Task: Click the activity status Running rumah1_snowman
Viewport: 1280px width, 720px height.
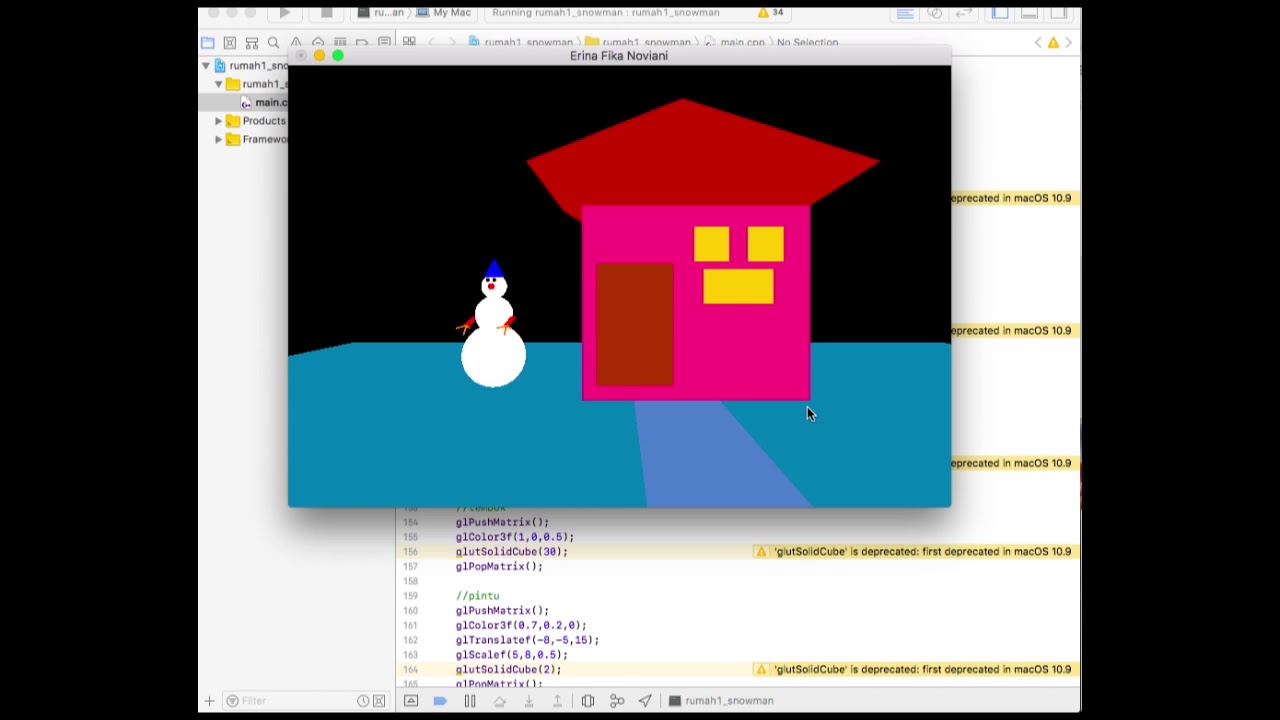Action: point(606,13)
